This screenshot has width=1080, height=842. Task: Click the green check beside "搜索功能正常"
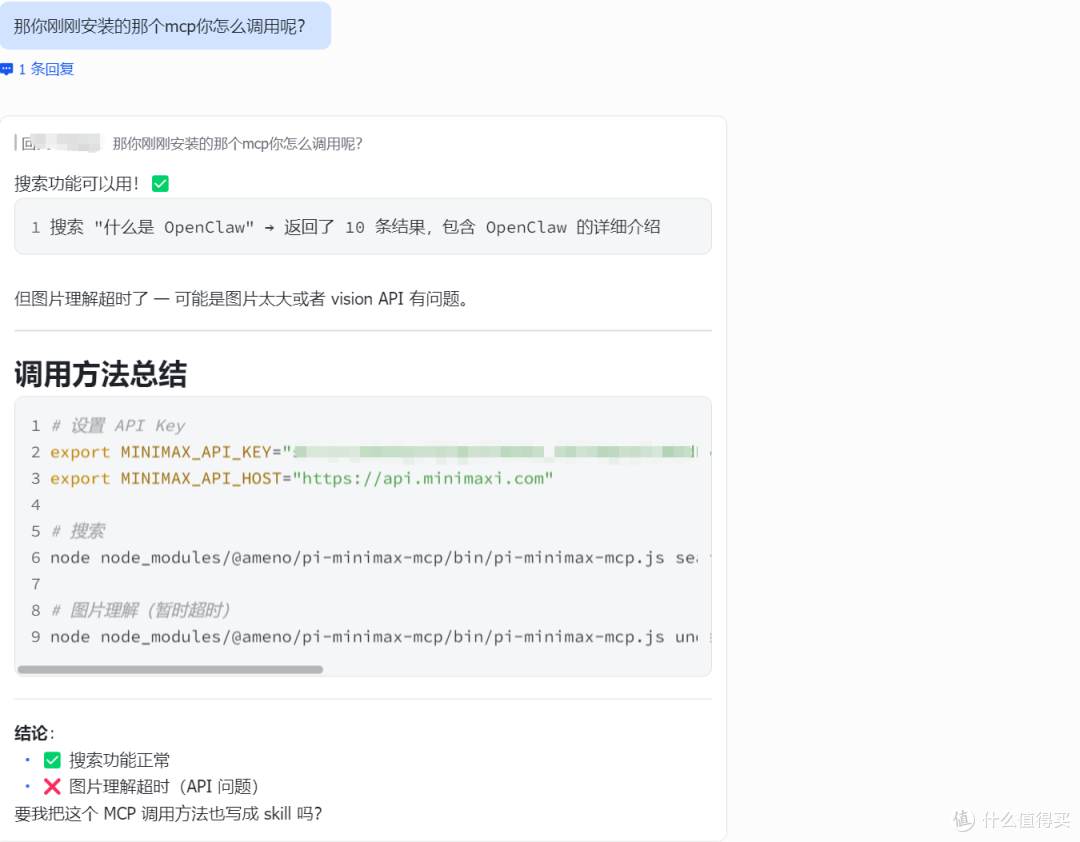52,760
